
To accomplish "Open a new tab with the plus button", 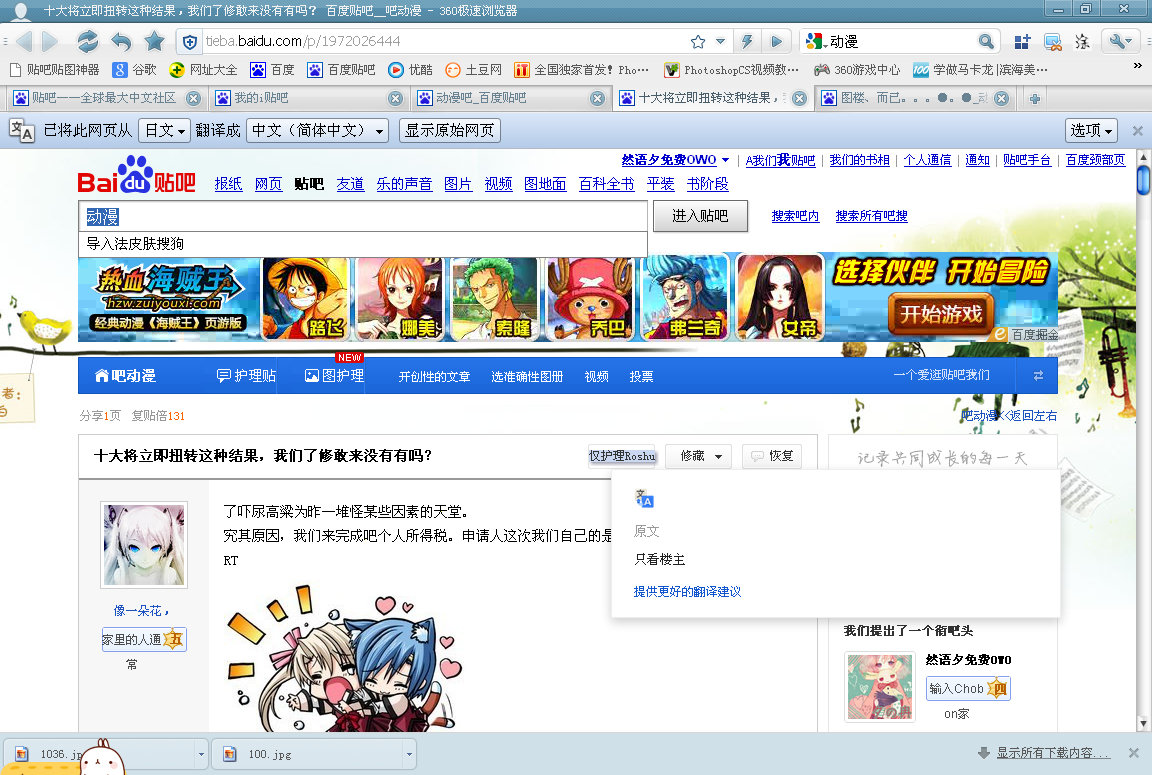I will (x=1034, y=98).
